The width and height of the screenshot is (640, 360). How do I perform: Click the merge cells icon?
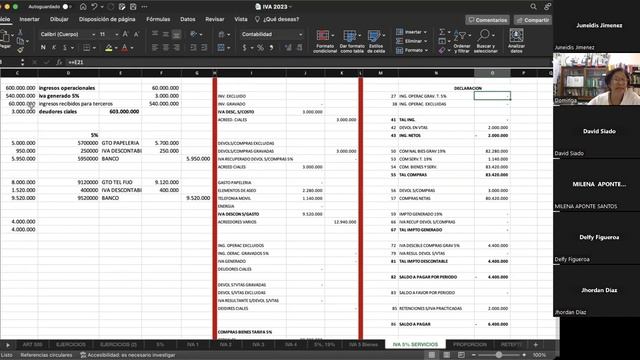click(221, 48)
